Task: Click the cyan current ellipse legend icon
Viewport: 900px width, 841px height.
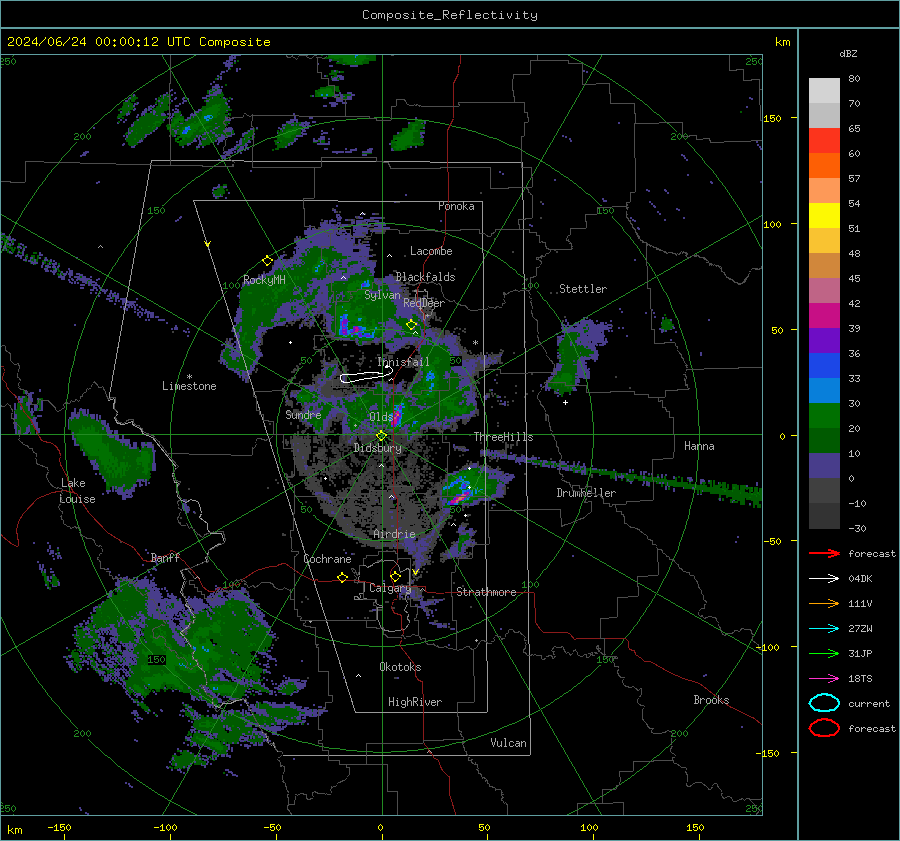Action: tap(824, 703)
